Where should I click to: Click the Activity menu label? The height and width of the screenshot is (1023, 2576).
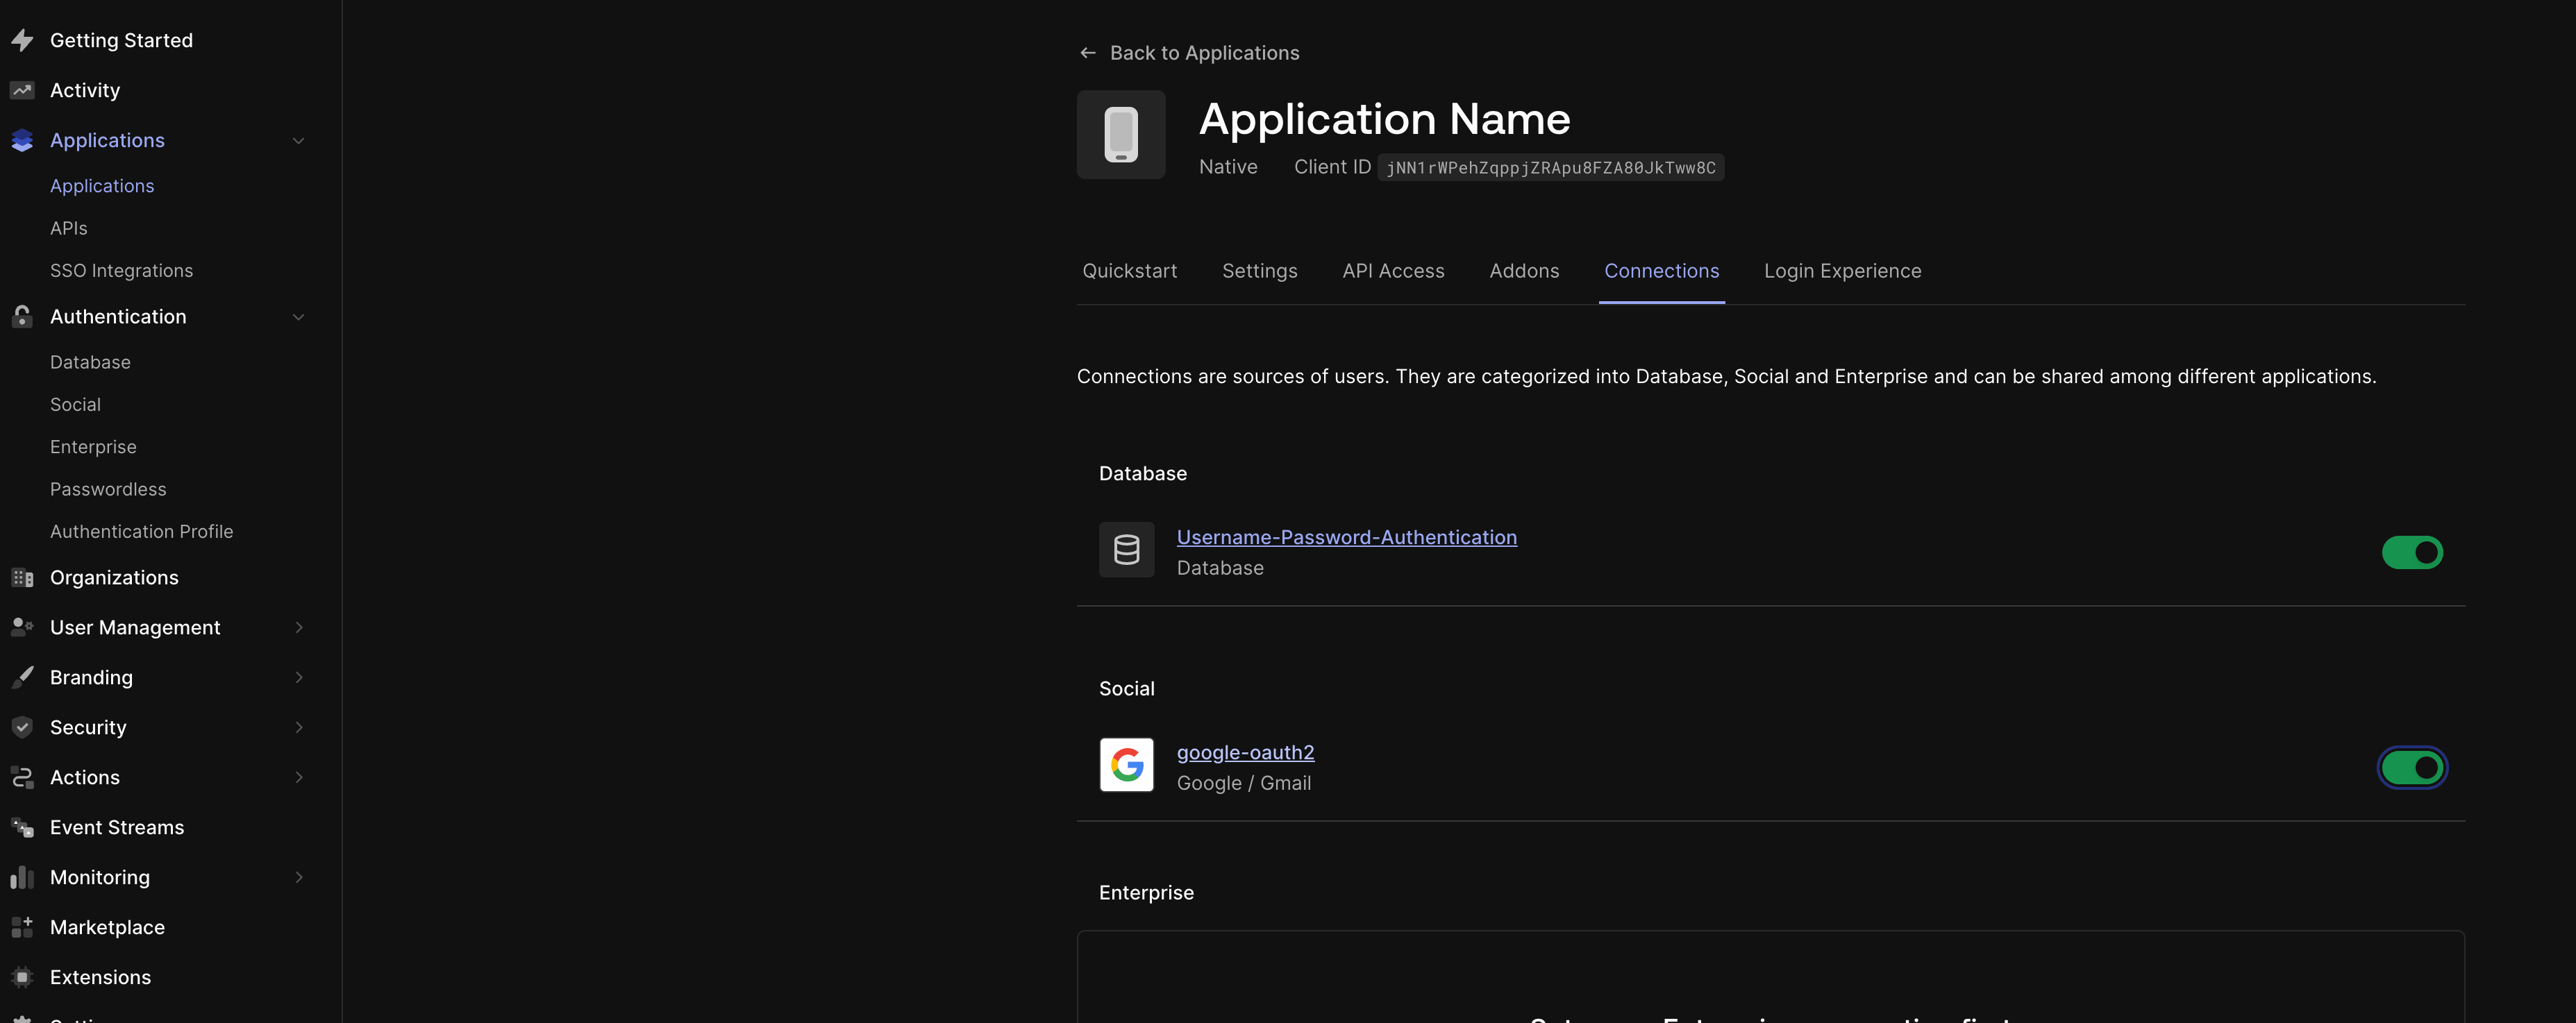85,90
